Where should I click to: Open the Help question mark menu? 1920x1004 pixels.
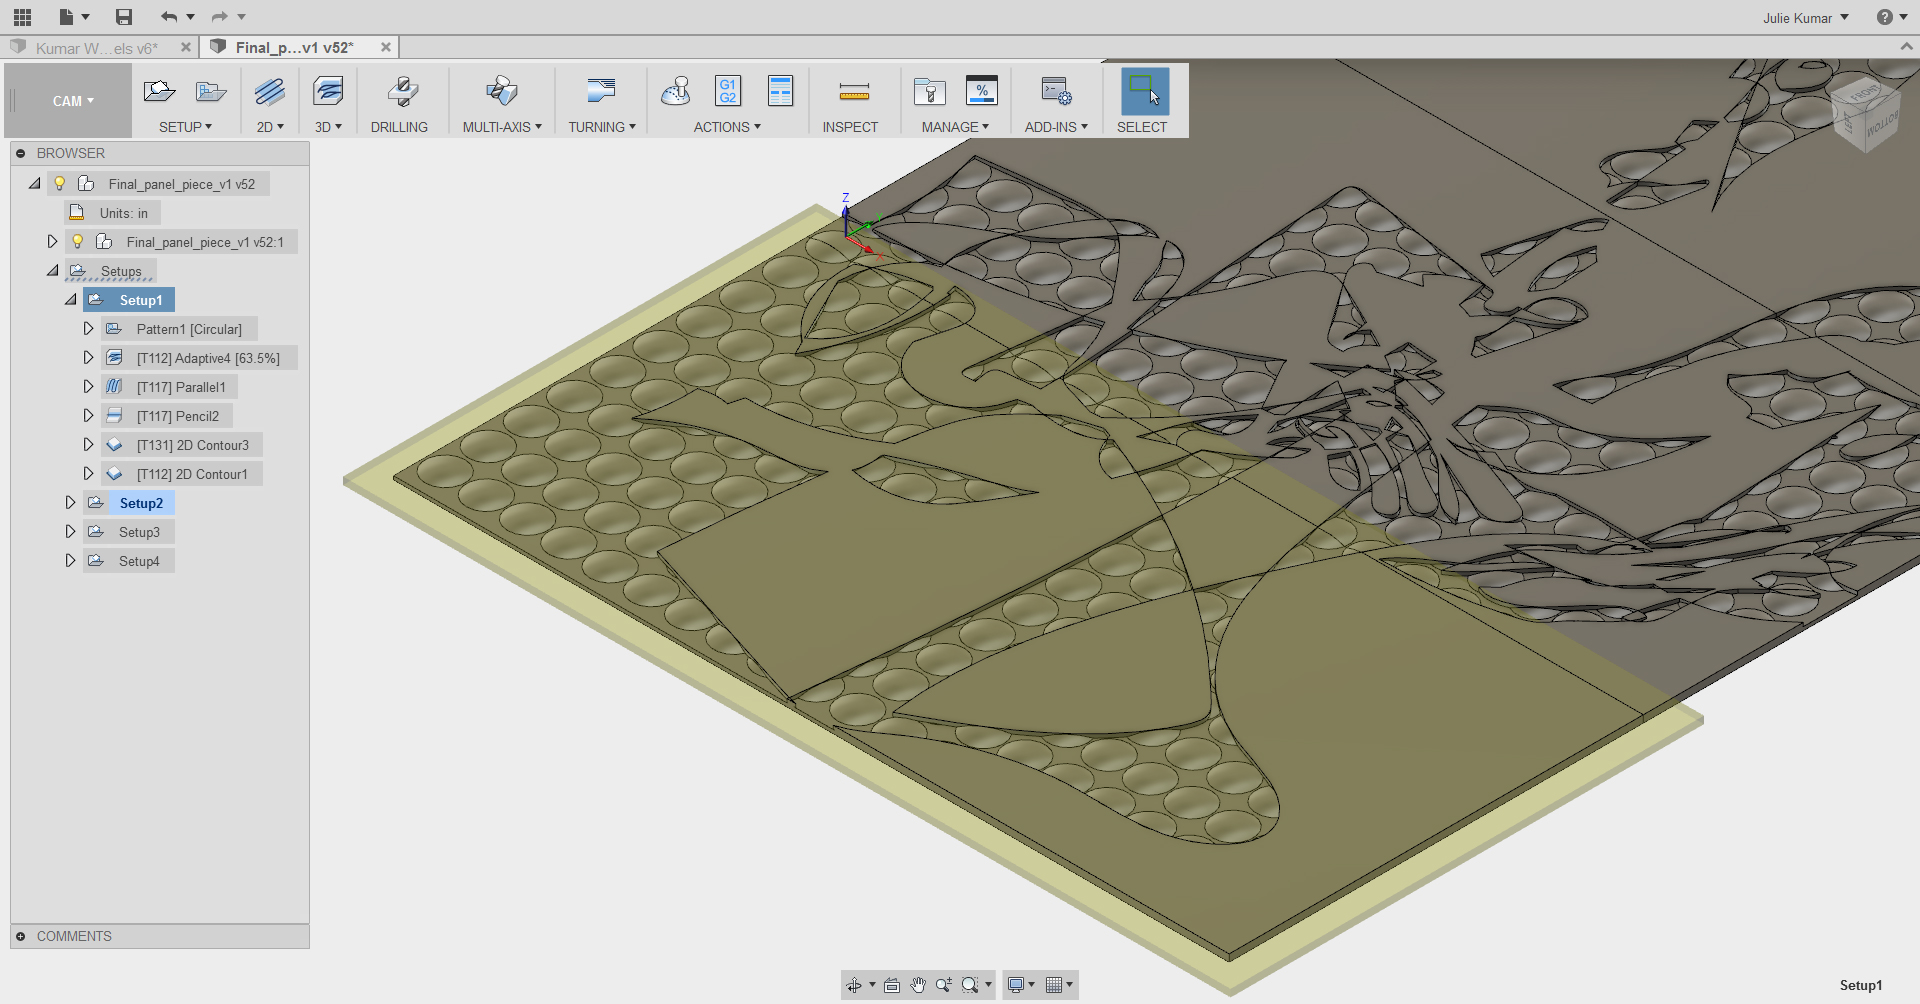tap(1892, 17)
